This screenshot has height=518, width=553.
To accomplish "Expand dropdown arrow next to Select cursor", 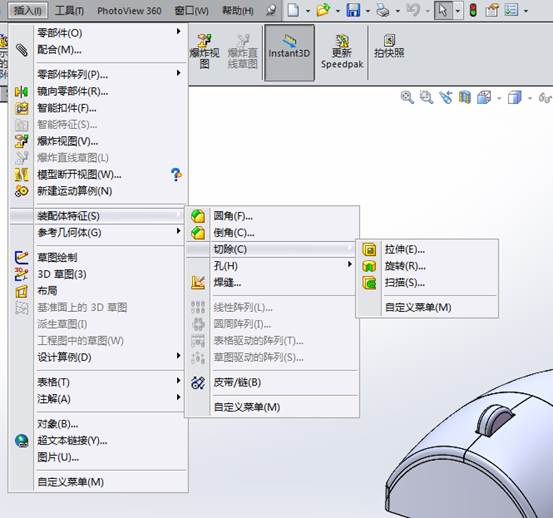I will click(457, 11).
